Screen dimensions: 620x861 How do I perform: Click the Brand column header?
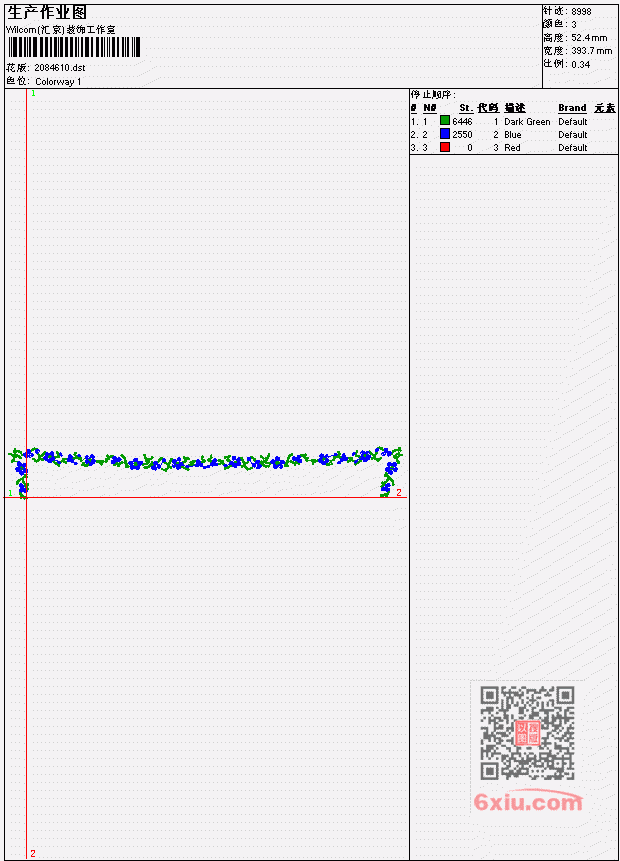click(572, 108)
